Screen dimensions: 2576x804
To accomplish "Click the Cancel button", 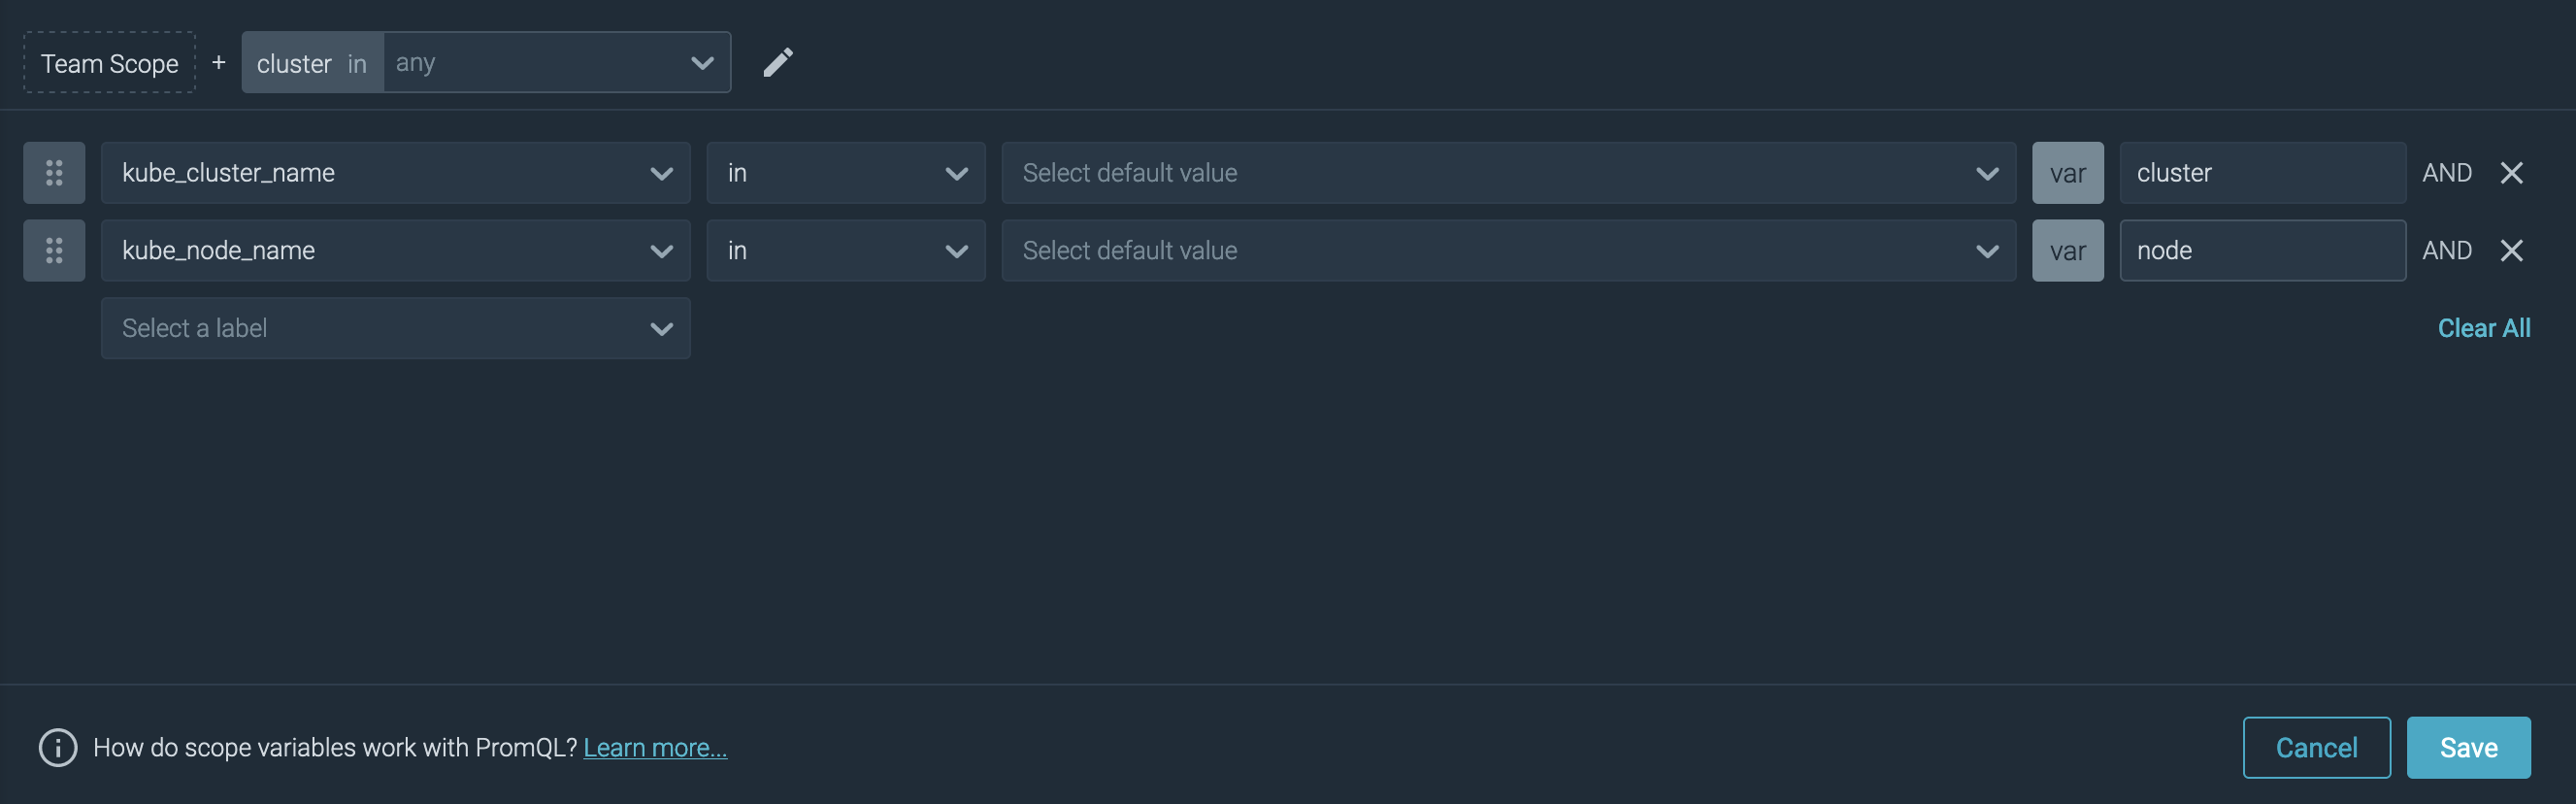I will click(x=2316, y=747).
